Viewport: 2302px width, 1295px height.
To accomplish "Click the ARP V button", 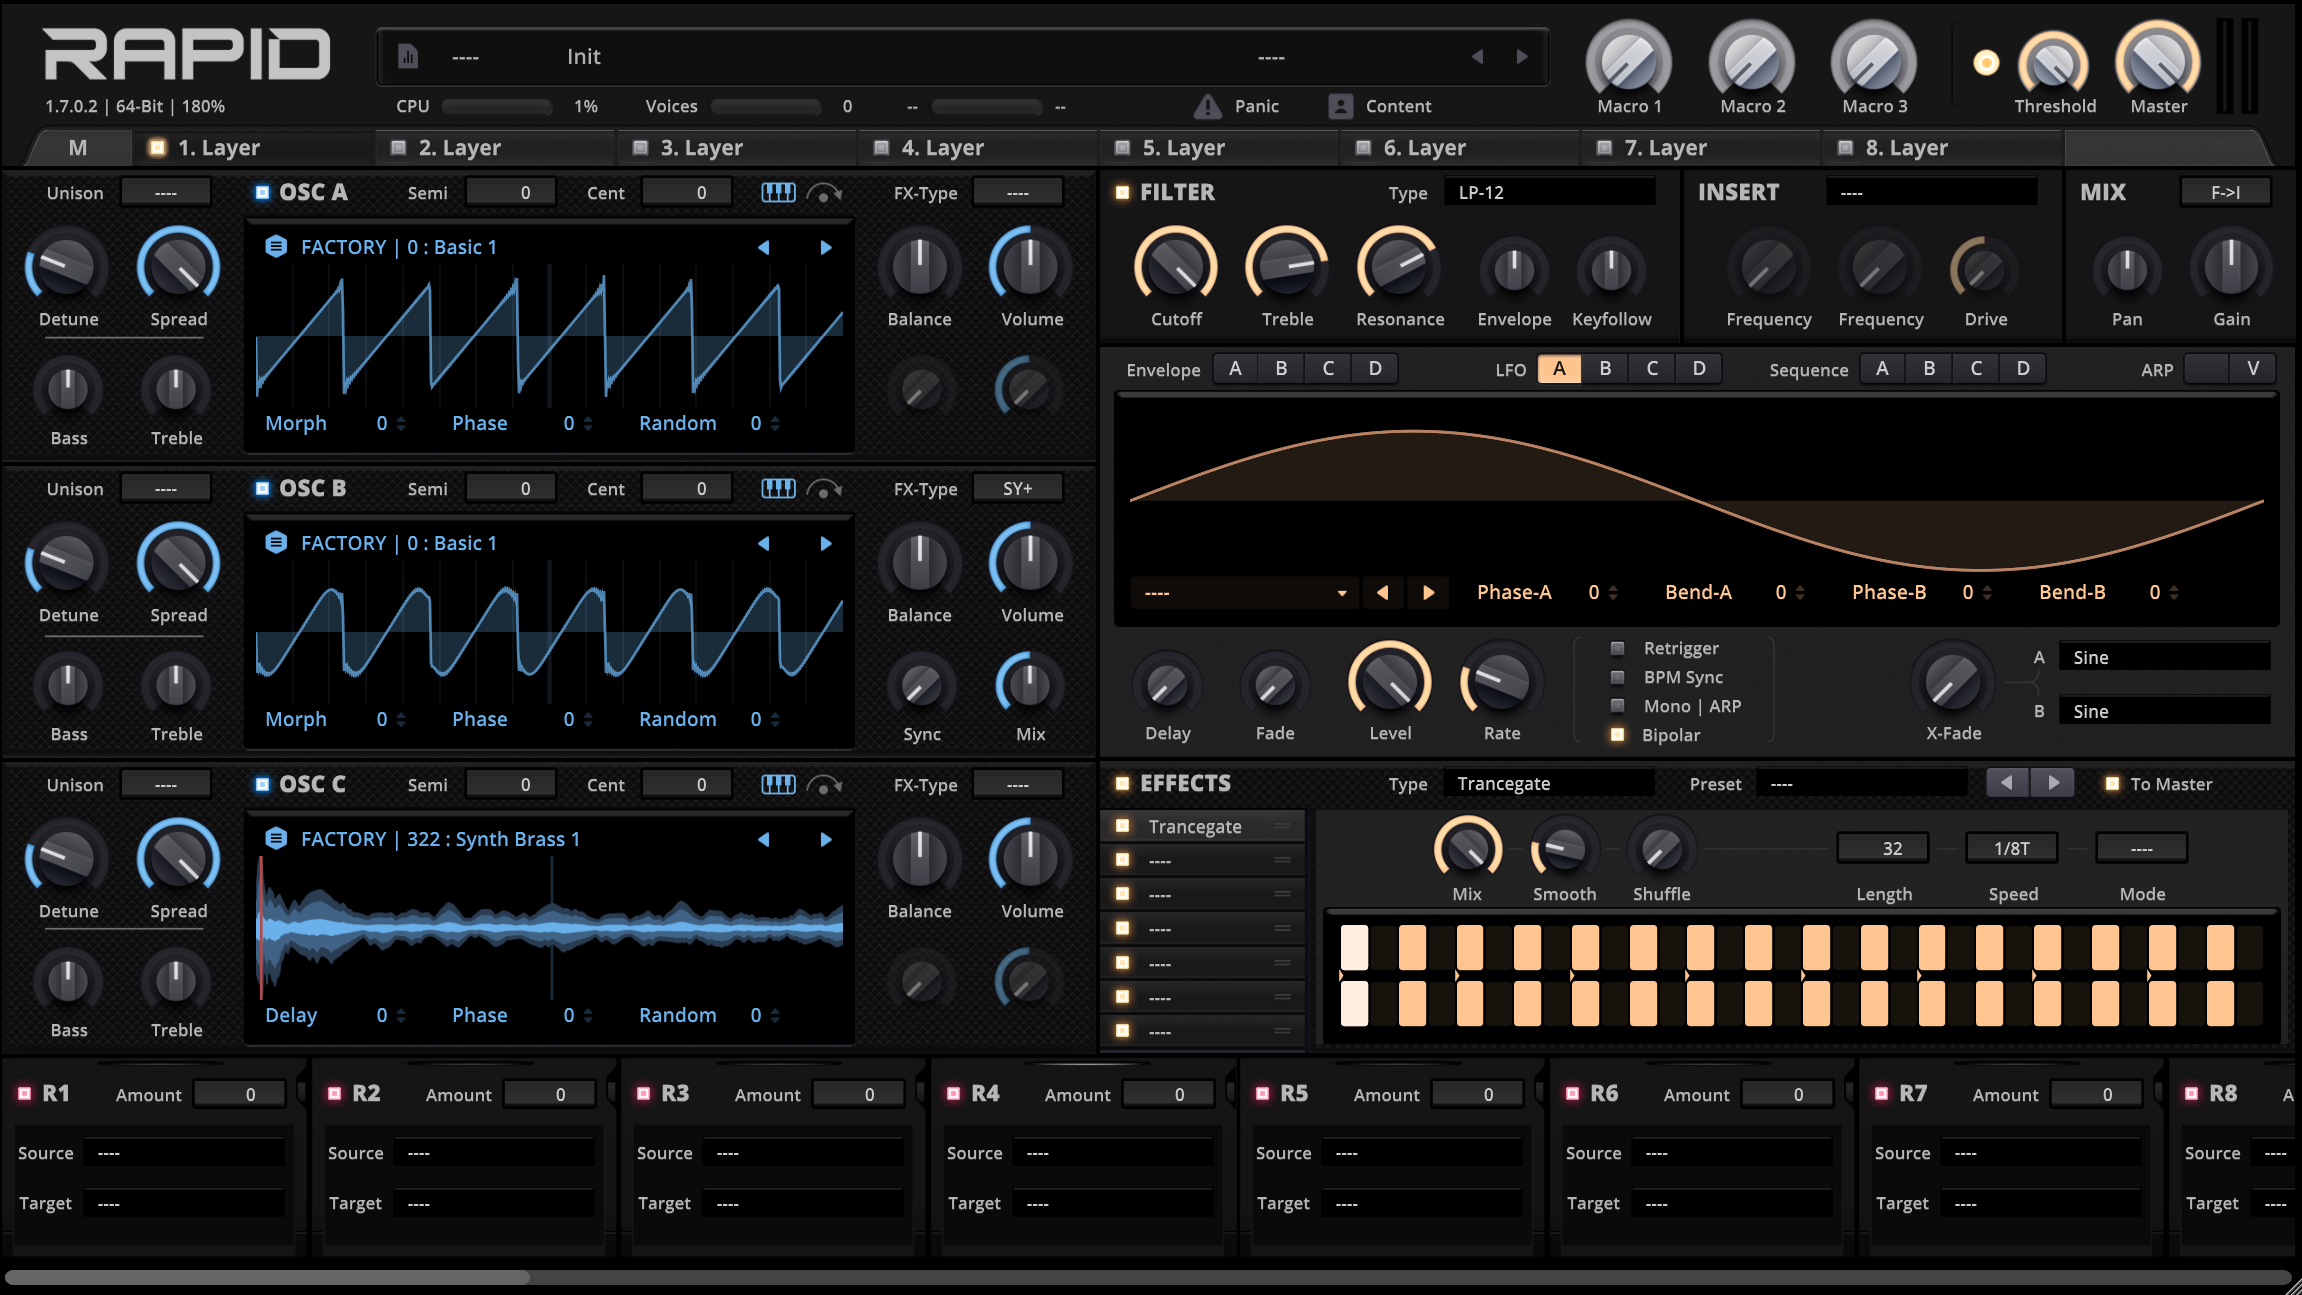I will point(2253,368).
